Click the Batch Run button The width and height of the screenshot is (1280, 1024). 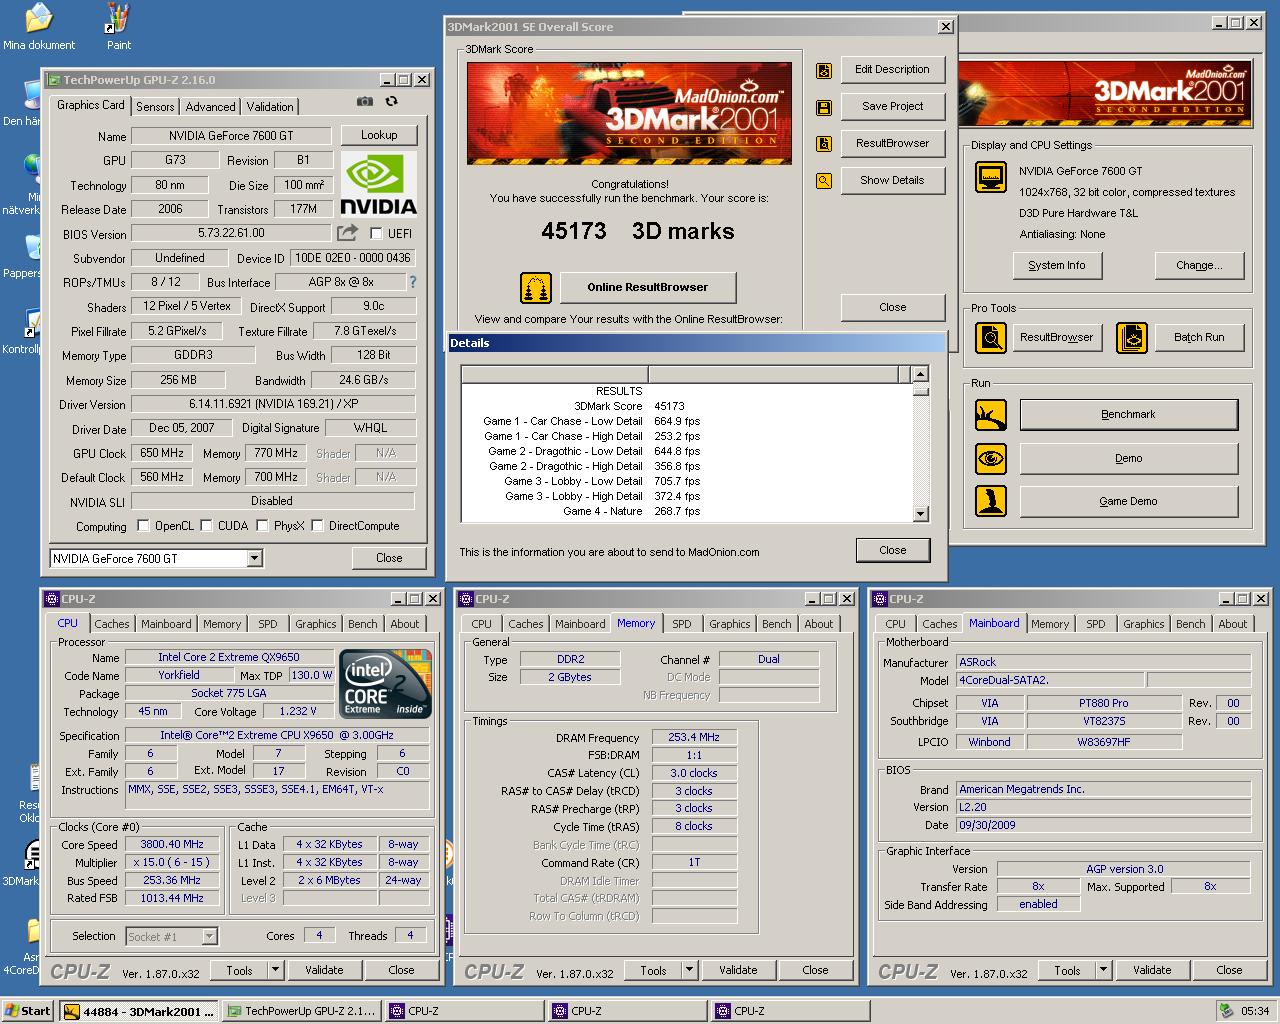pos(1199,337)
